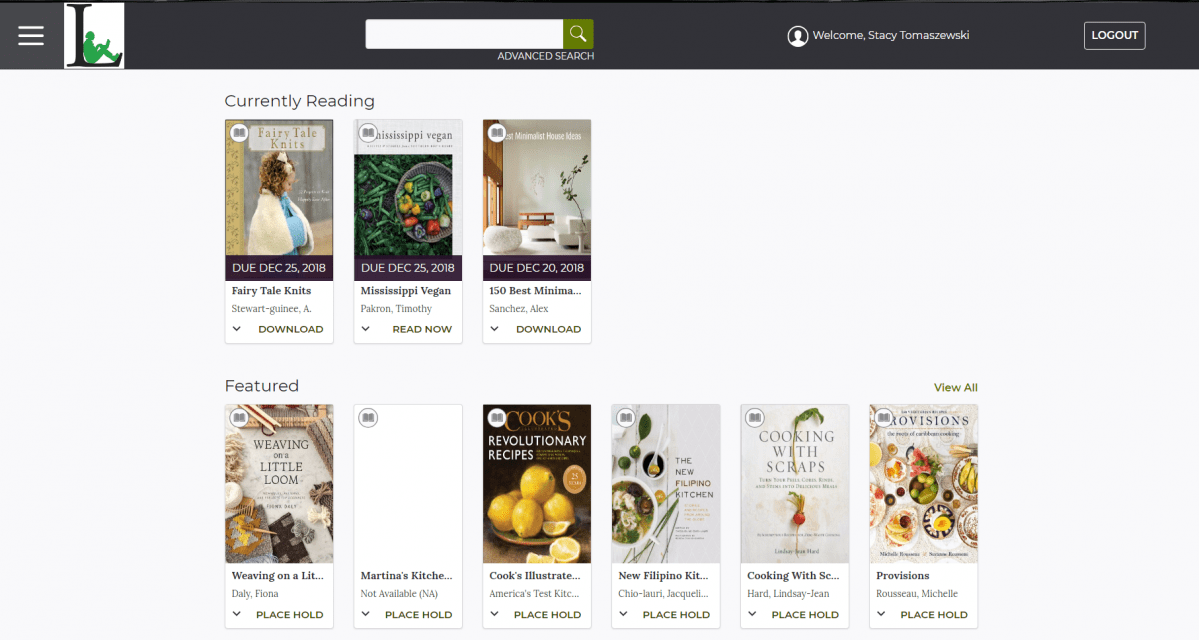
Task: Open the hamburger navigation menu
Action: [x=31, y=35]
